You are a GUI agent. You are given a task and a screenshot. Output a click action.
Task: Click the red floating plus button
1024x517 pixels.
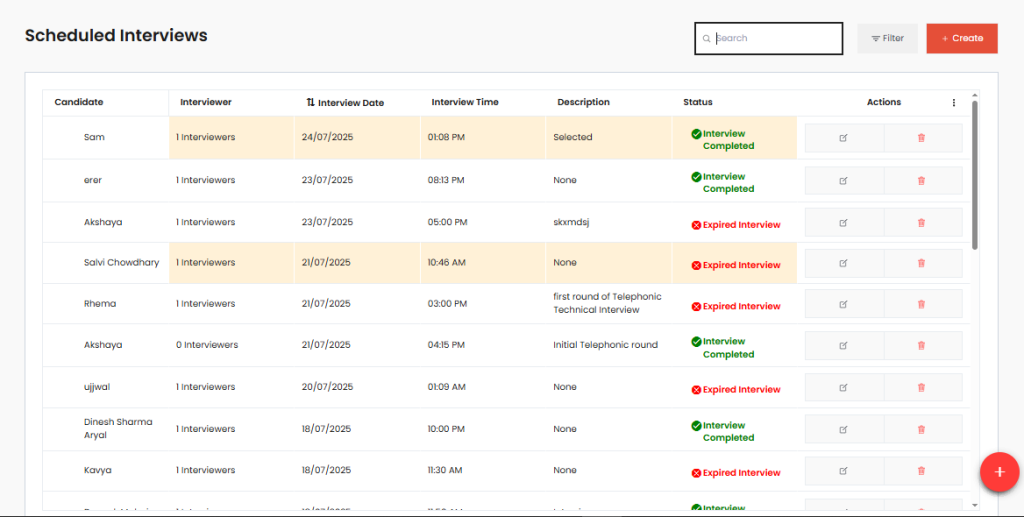(998, 472)
